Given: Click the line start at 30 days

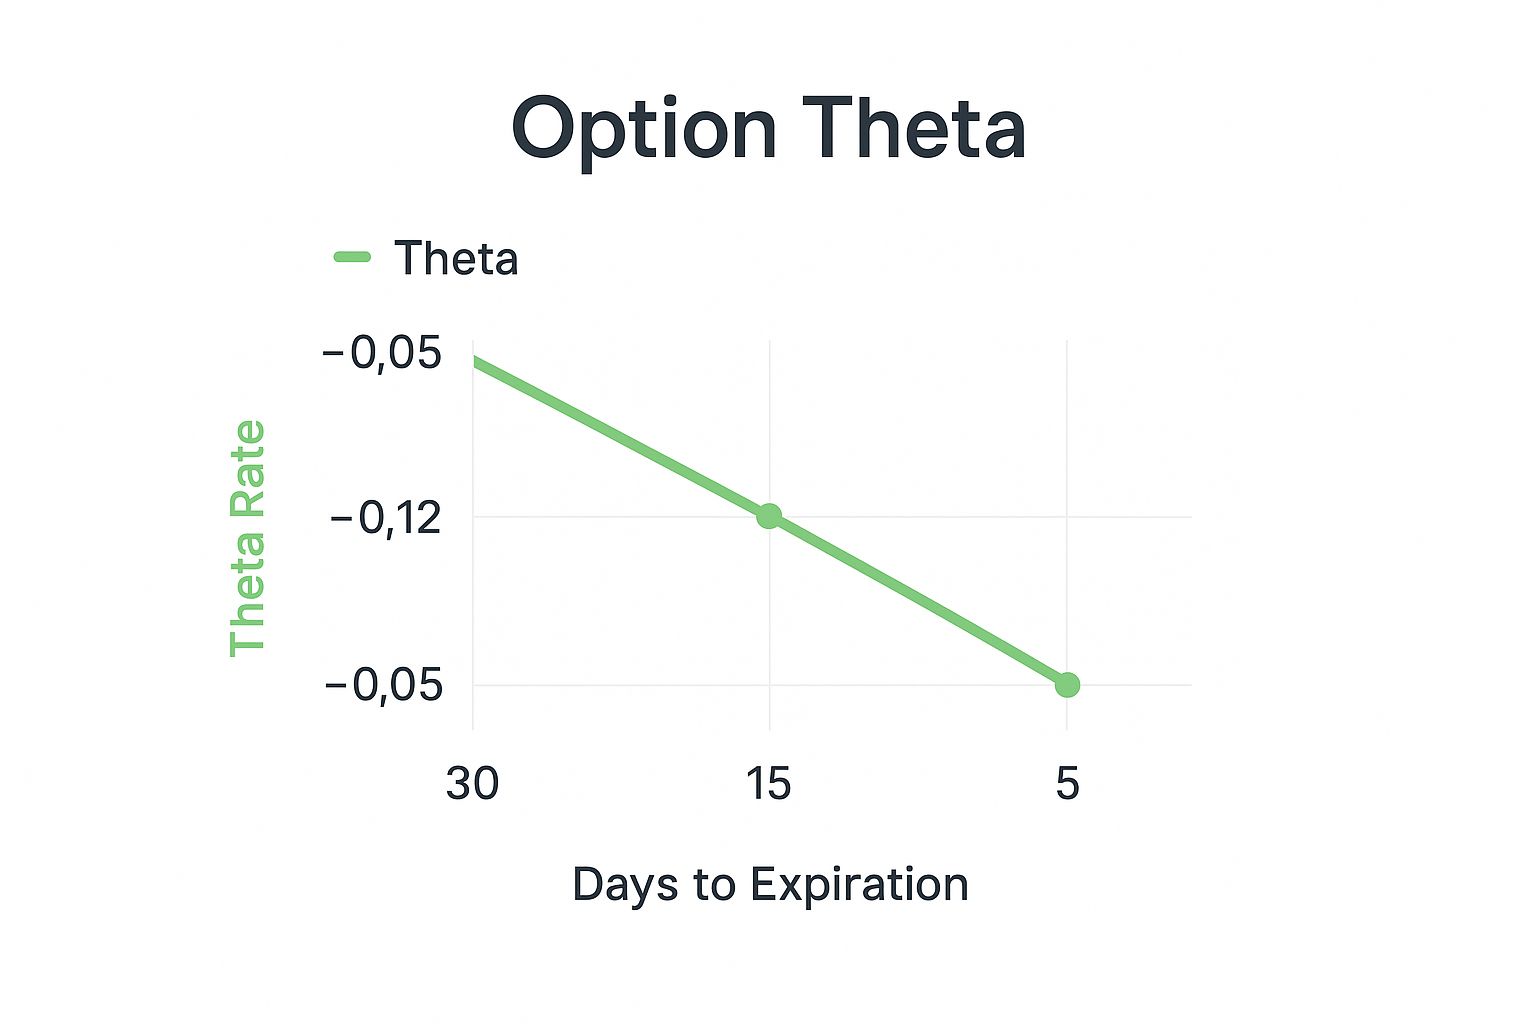Looking at the screenshot, I should [x=476, y=360].
